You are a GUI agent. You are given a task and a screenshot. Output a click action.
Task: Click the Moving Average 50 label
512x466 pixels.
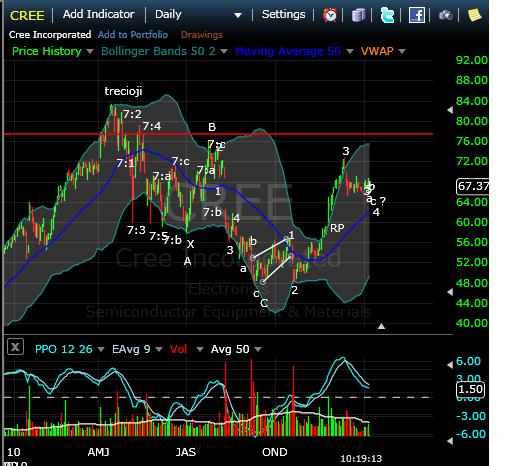click(x=288, y=51)
